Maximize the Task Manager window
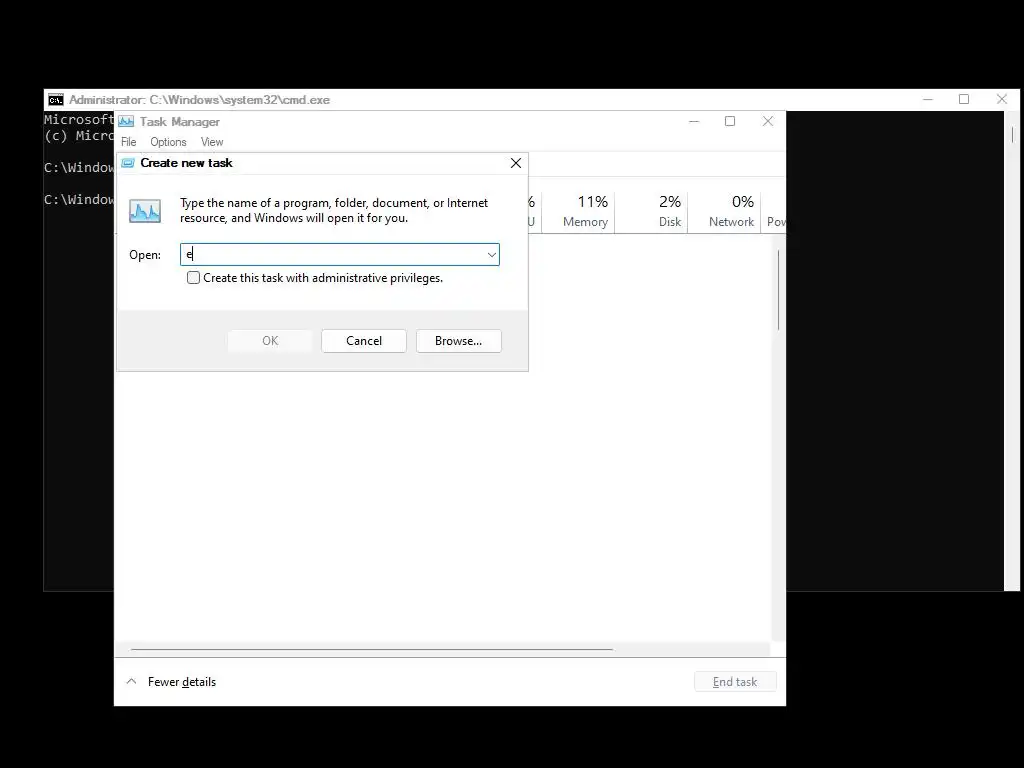Screen dimensions: 1024x768 click(x=730, y=121)
